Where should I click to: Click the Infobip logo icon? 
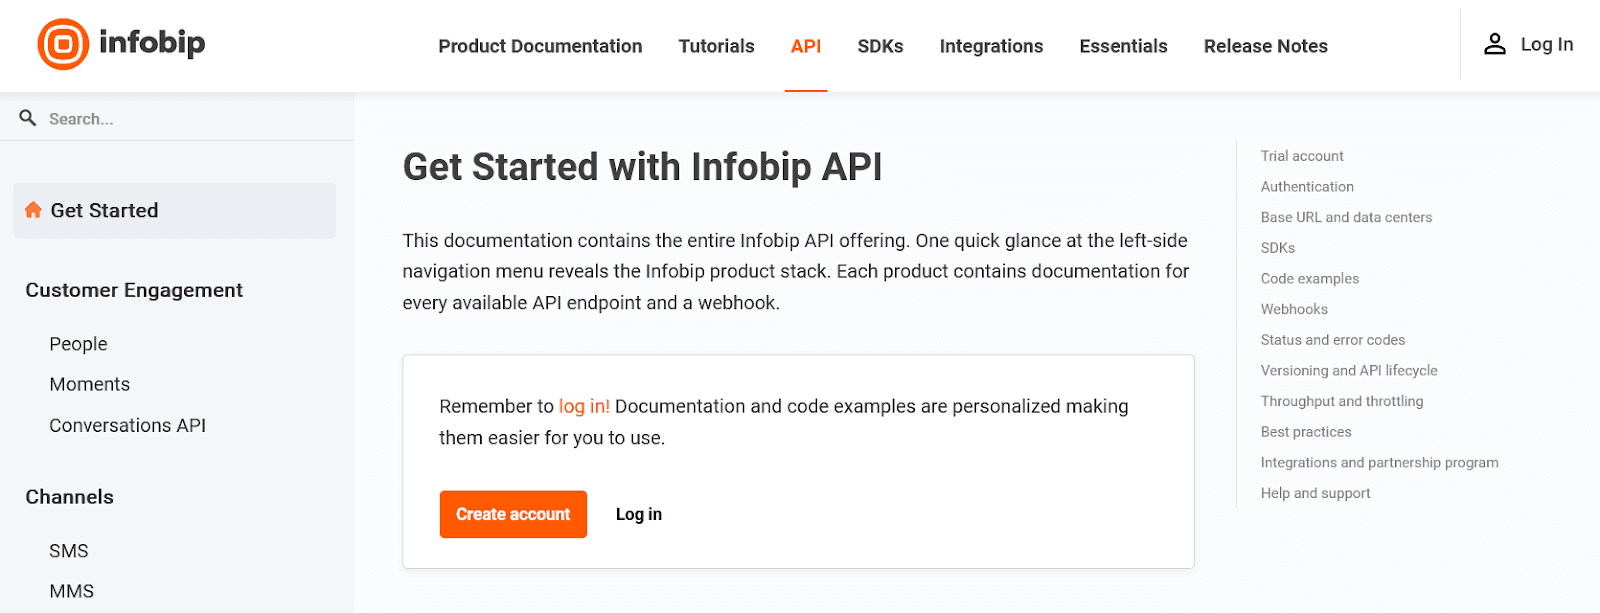[63, 44]
